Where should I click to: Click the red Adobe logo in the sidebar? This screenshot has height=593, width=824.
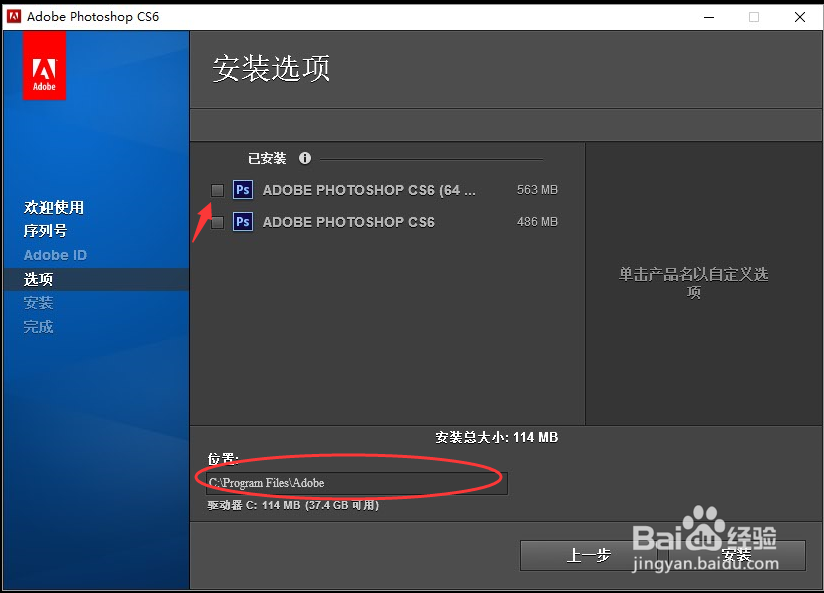(44, 65)
